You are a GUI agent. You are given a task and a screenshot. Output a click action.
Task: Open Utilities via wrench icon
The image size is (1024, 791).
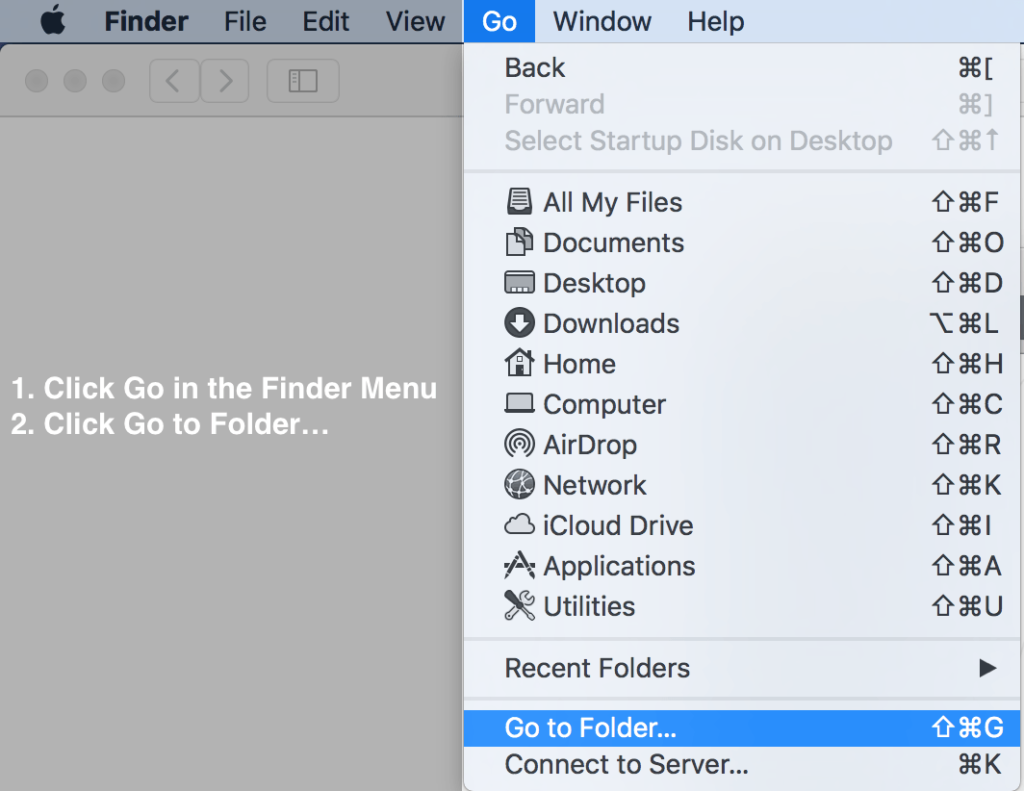click(x=519, y=606)
